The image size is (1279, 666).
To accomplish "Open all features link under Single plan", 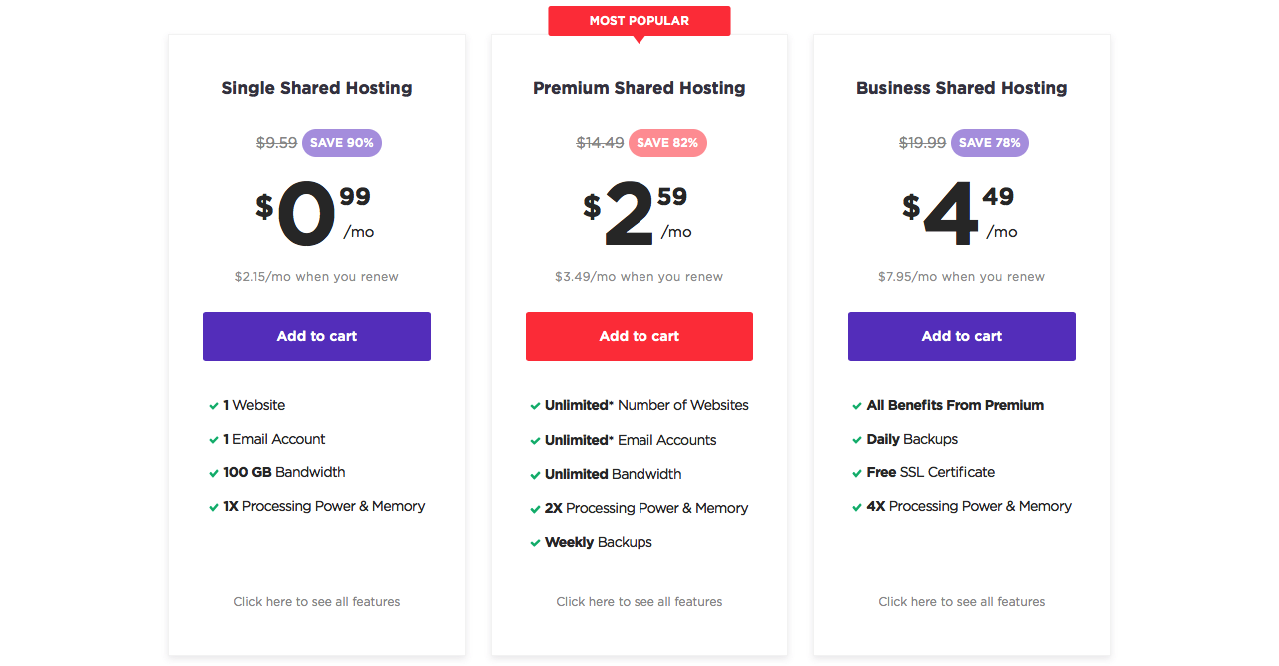I will pos(316,602).
